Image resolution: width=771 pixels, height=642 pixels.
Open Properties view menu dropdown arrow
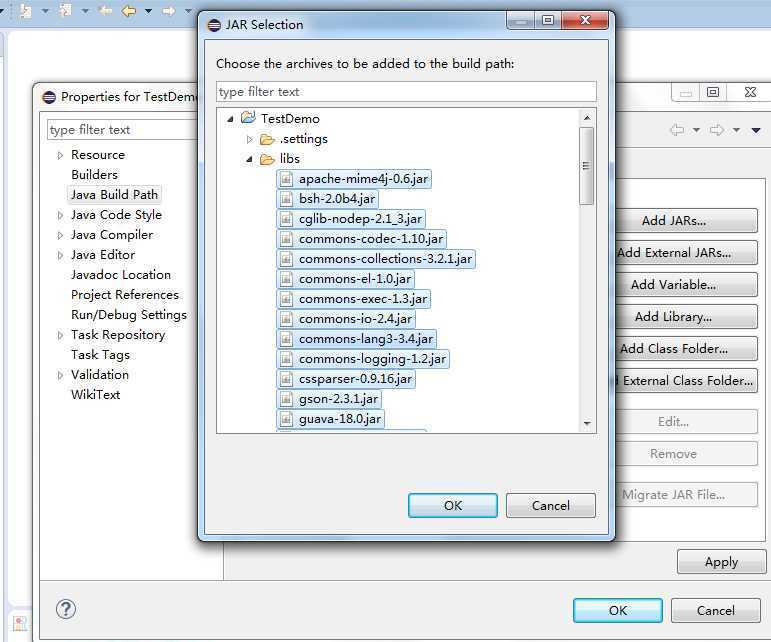point(756,130)
